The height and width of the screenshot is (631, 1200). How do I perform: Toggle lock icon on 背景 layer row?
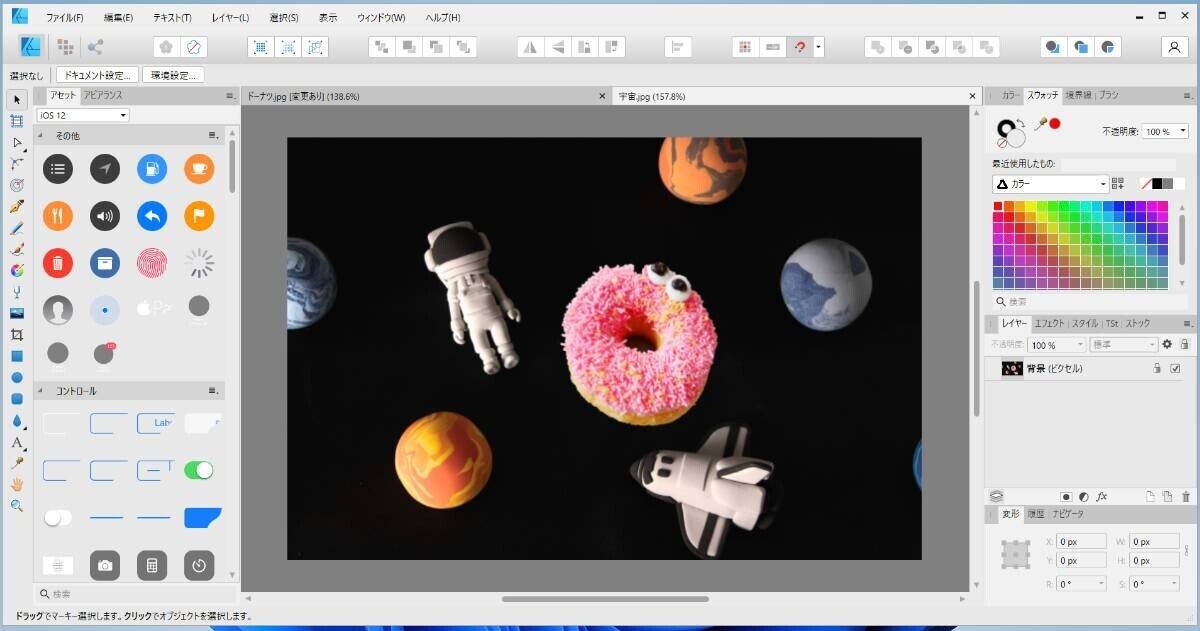[1157, 369]
